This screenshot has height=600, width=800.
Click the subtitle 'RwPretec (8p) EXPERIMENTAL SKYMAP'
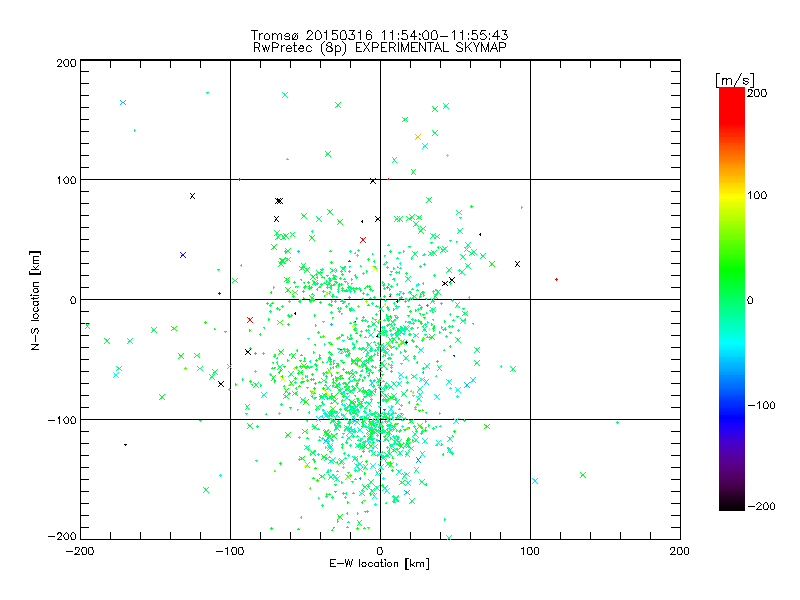pyautogui.click(x=380, y=47)
